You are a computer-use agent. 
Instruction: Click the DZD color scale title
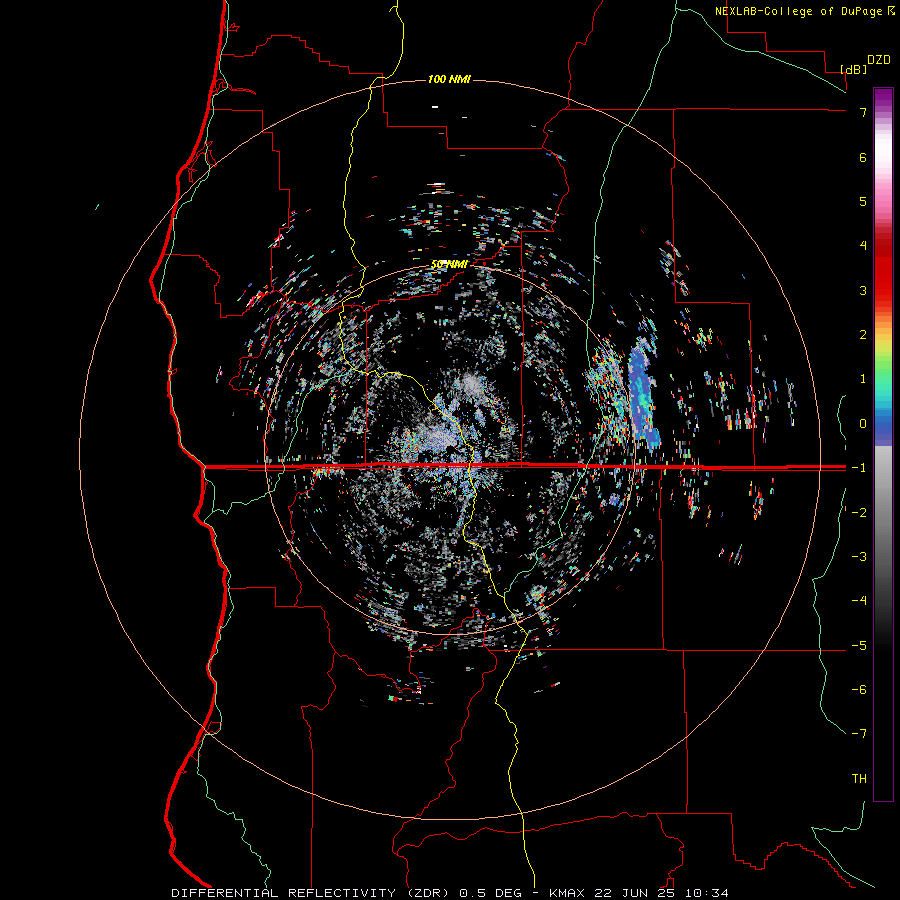click(879, 60)
